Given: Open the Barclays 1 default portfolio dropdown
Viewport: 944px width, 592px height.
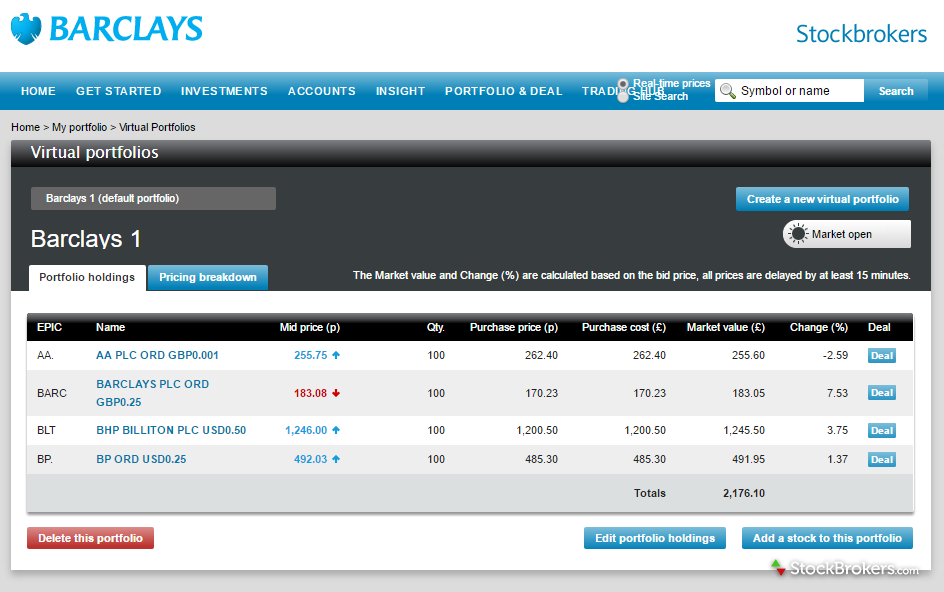Looking at the screenshot, I should tap(154, 199).
